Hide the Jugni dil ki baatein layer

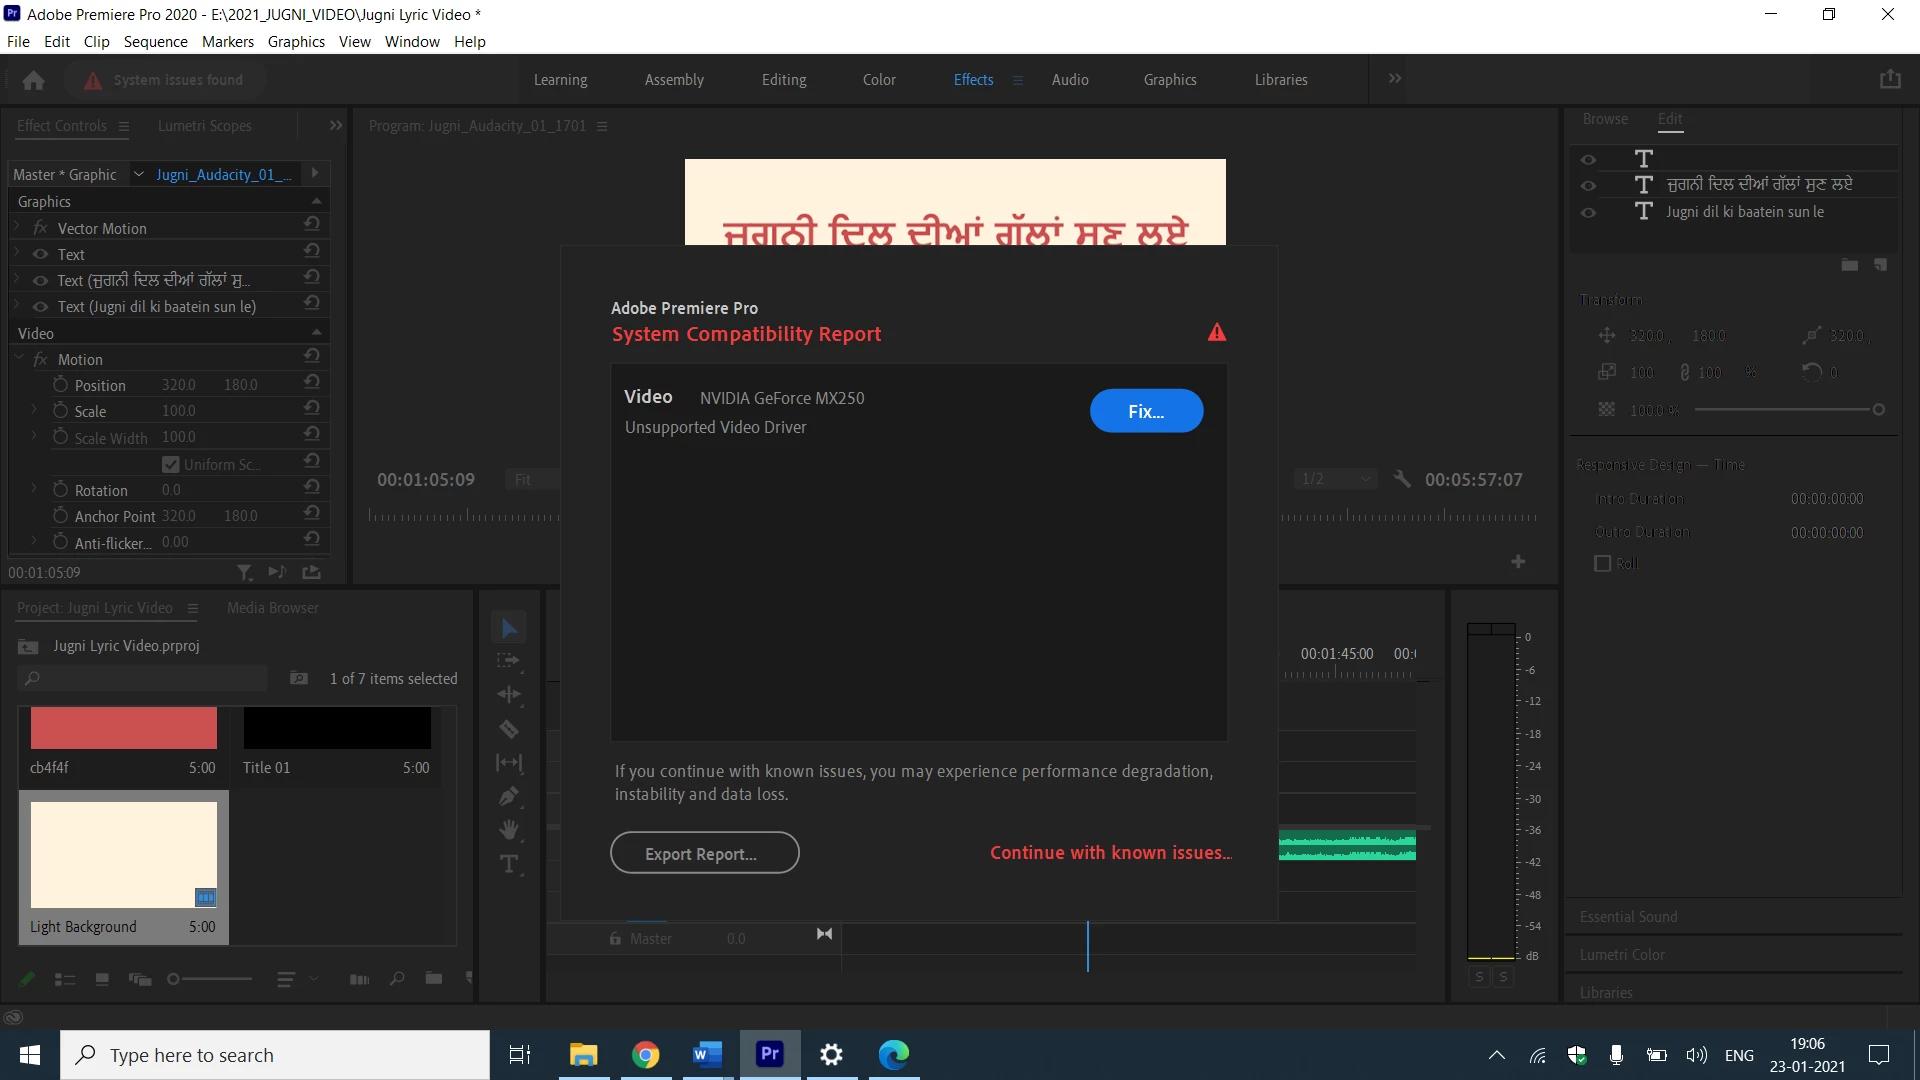pos(1588,212)
